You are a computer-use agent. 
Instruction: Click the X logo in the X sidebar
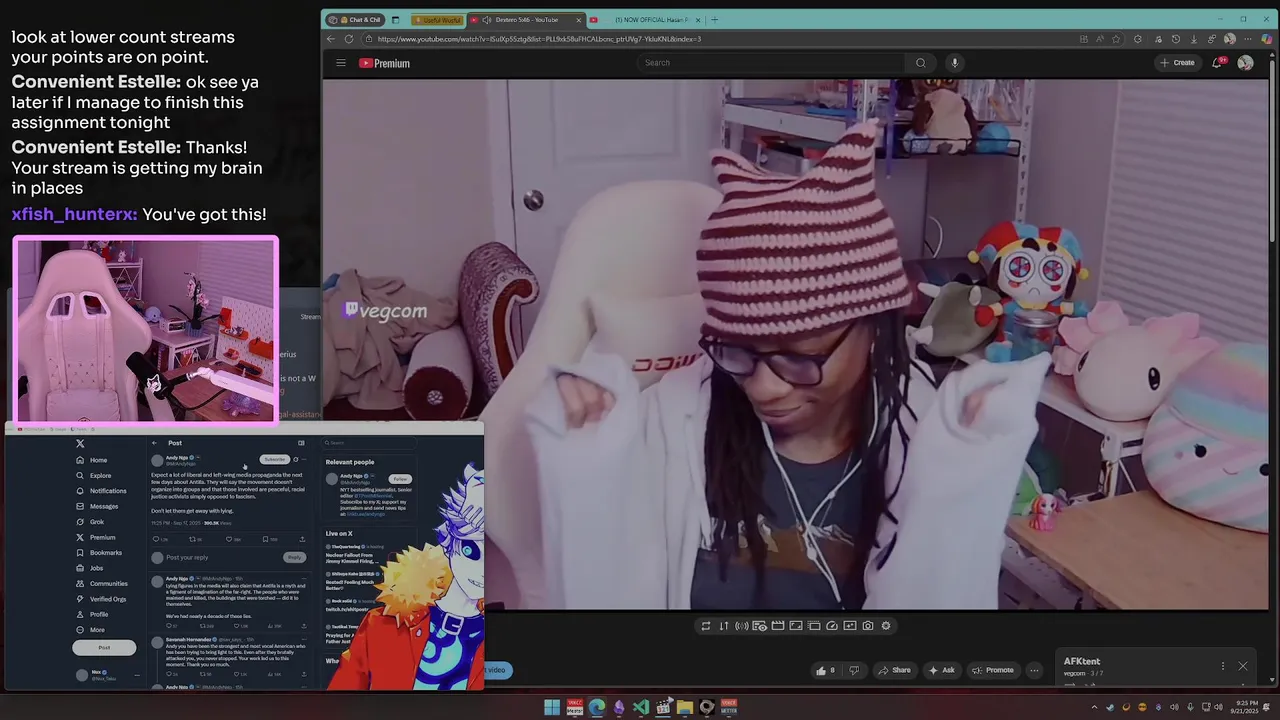click(80, 443)
